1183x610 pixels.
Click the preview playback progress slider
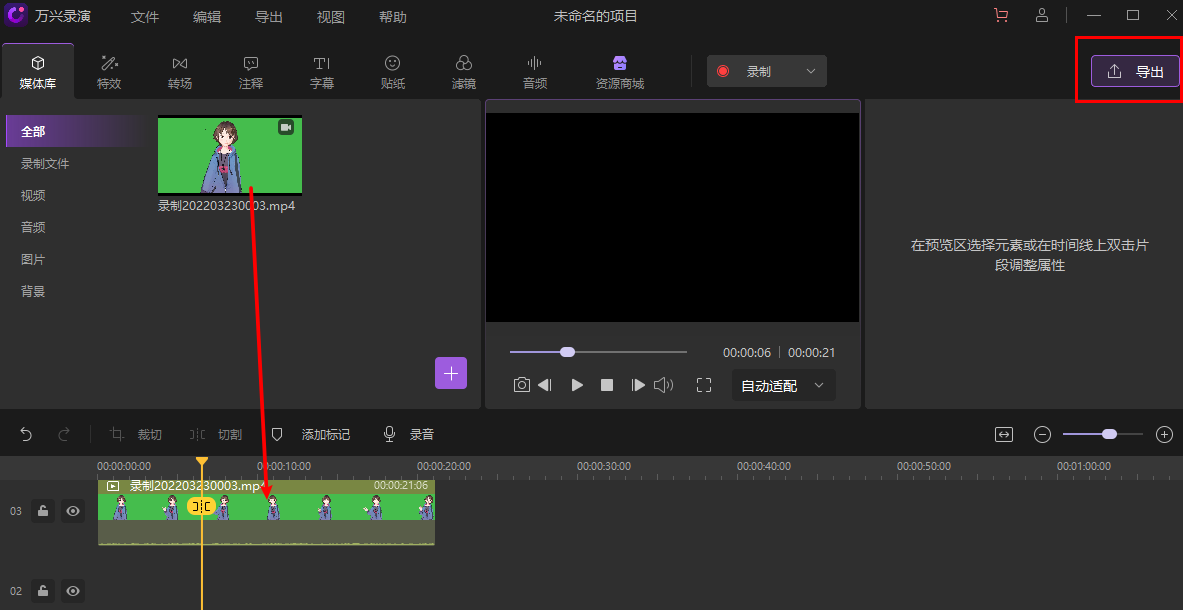point(598,352)
